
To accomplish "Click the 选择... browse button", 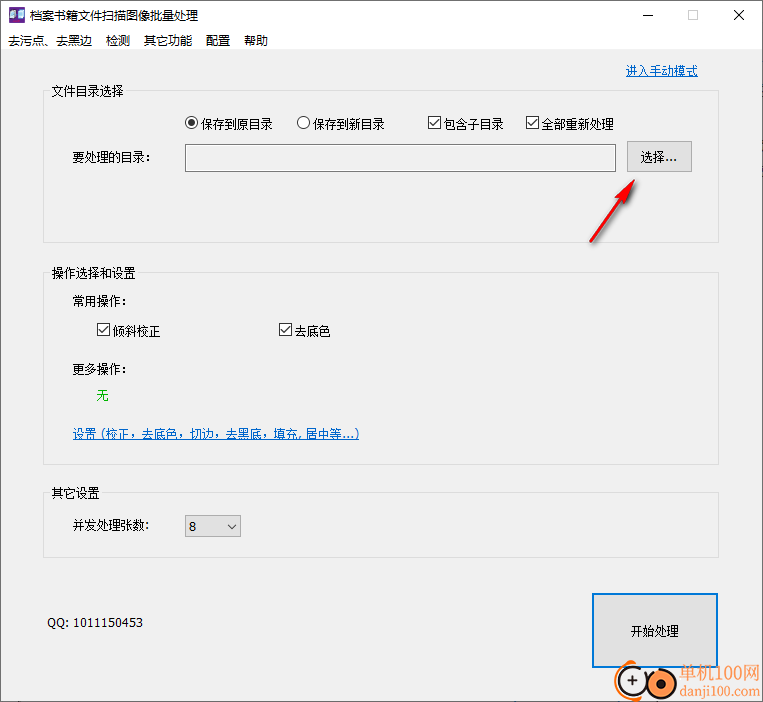I will (659, 157).
